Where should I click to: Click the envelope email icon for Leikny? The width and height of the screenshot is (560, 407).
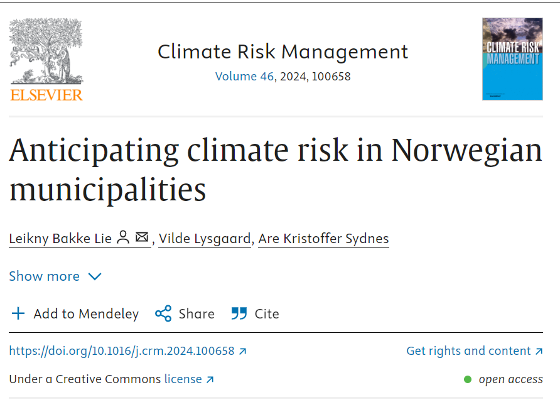click(x=142, y=237)
